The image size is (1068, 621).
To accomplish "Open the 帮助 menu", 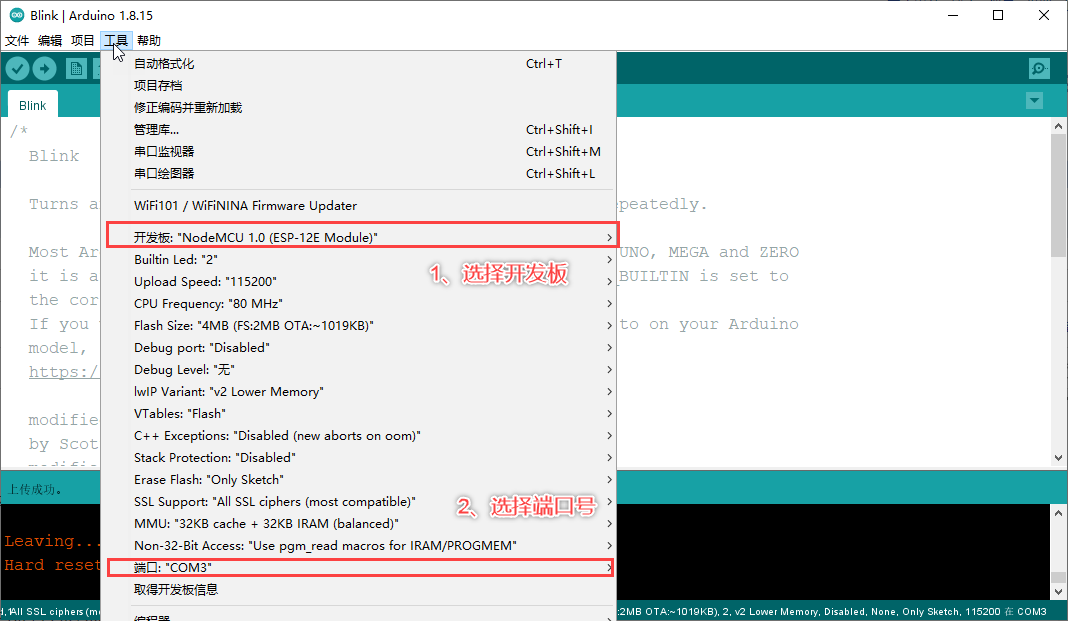I will [x=148, y=40].
